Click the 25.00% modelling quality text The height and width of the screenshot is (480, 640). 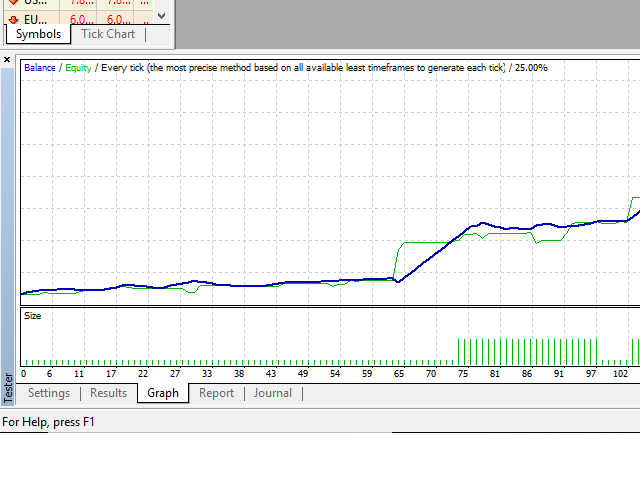[531, 68]
